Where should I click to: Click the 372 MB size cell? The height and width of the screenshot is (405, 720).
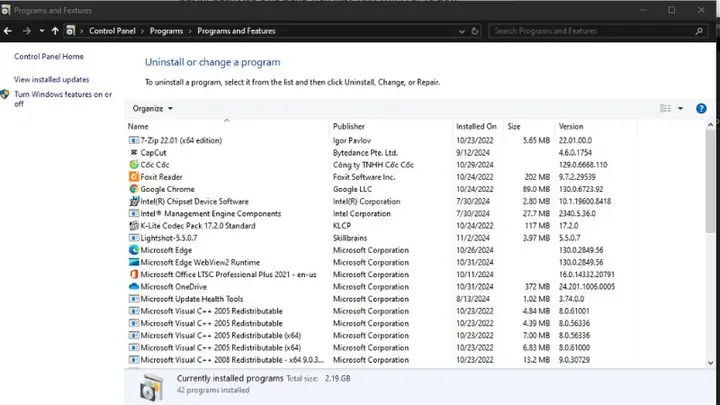tap(537, 286)
